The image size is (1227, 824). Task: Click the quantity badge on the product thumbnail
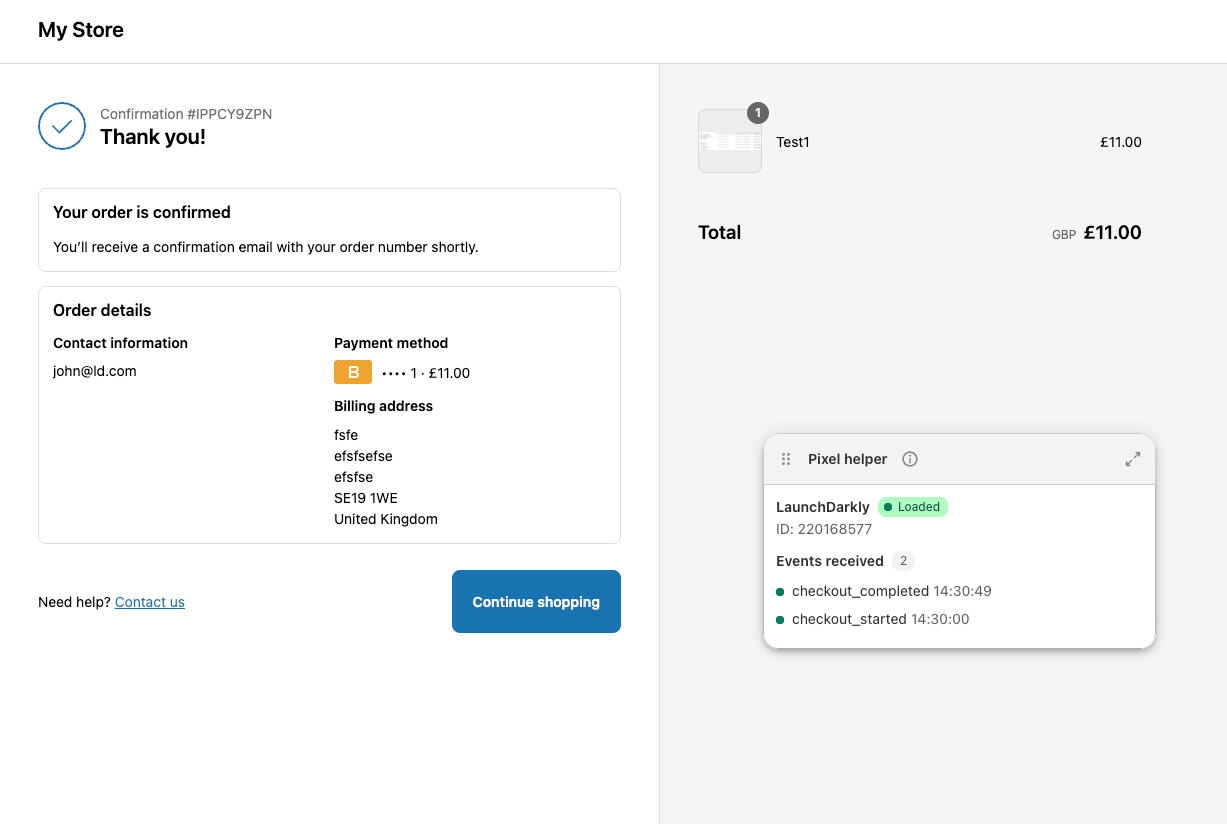point(757,113)
